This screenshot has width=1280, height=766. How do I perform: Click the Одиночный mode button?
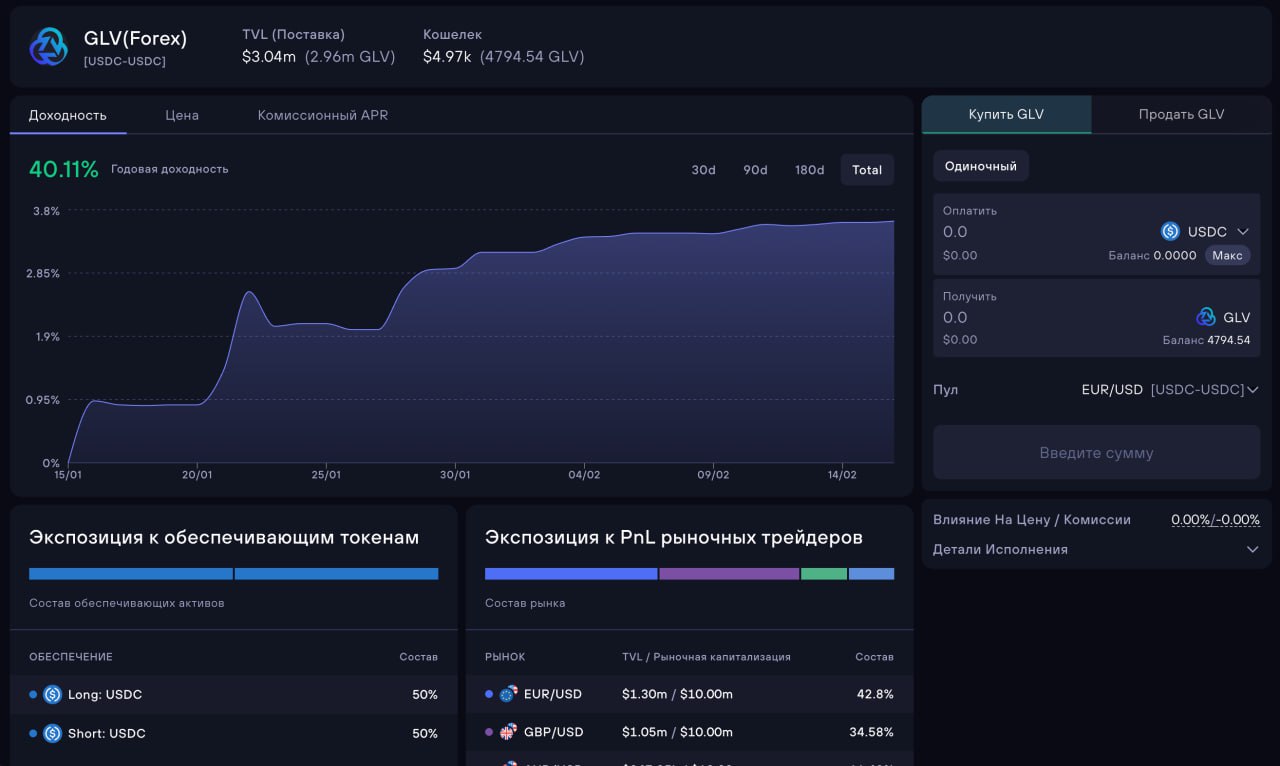pyautogui.click(x=980, y=166)
